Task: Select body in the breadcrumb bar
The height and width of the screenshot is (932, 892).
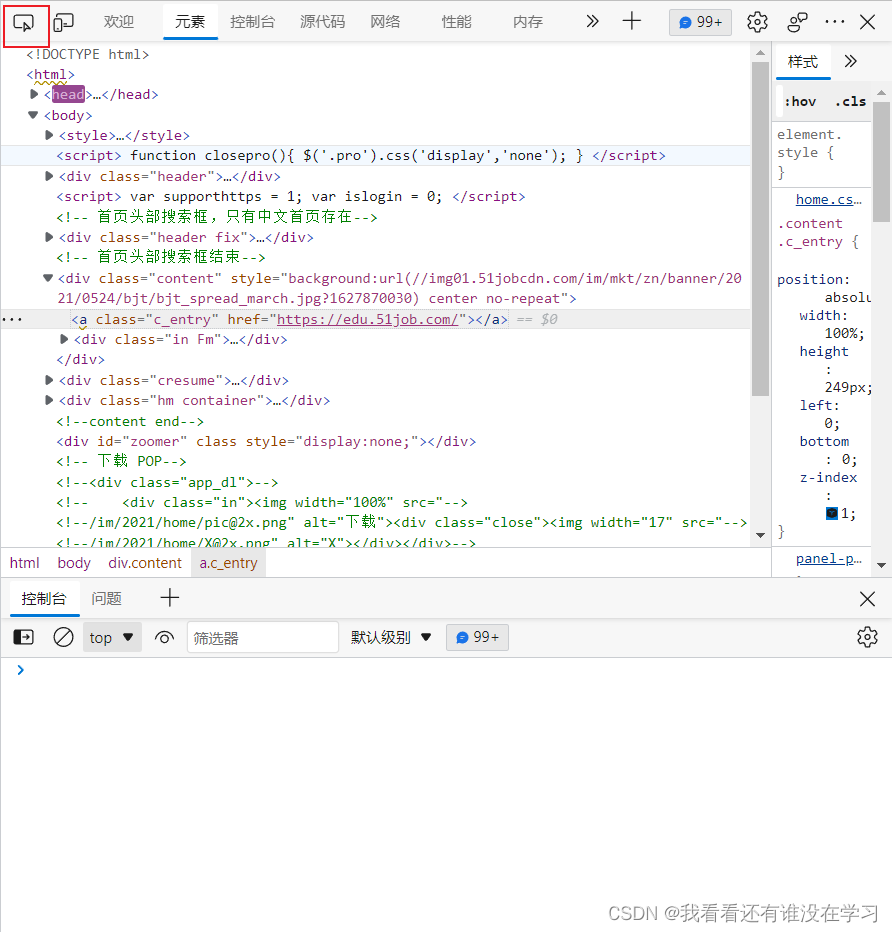Action: pos(74,563)
